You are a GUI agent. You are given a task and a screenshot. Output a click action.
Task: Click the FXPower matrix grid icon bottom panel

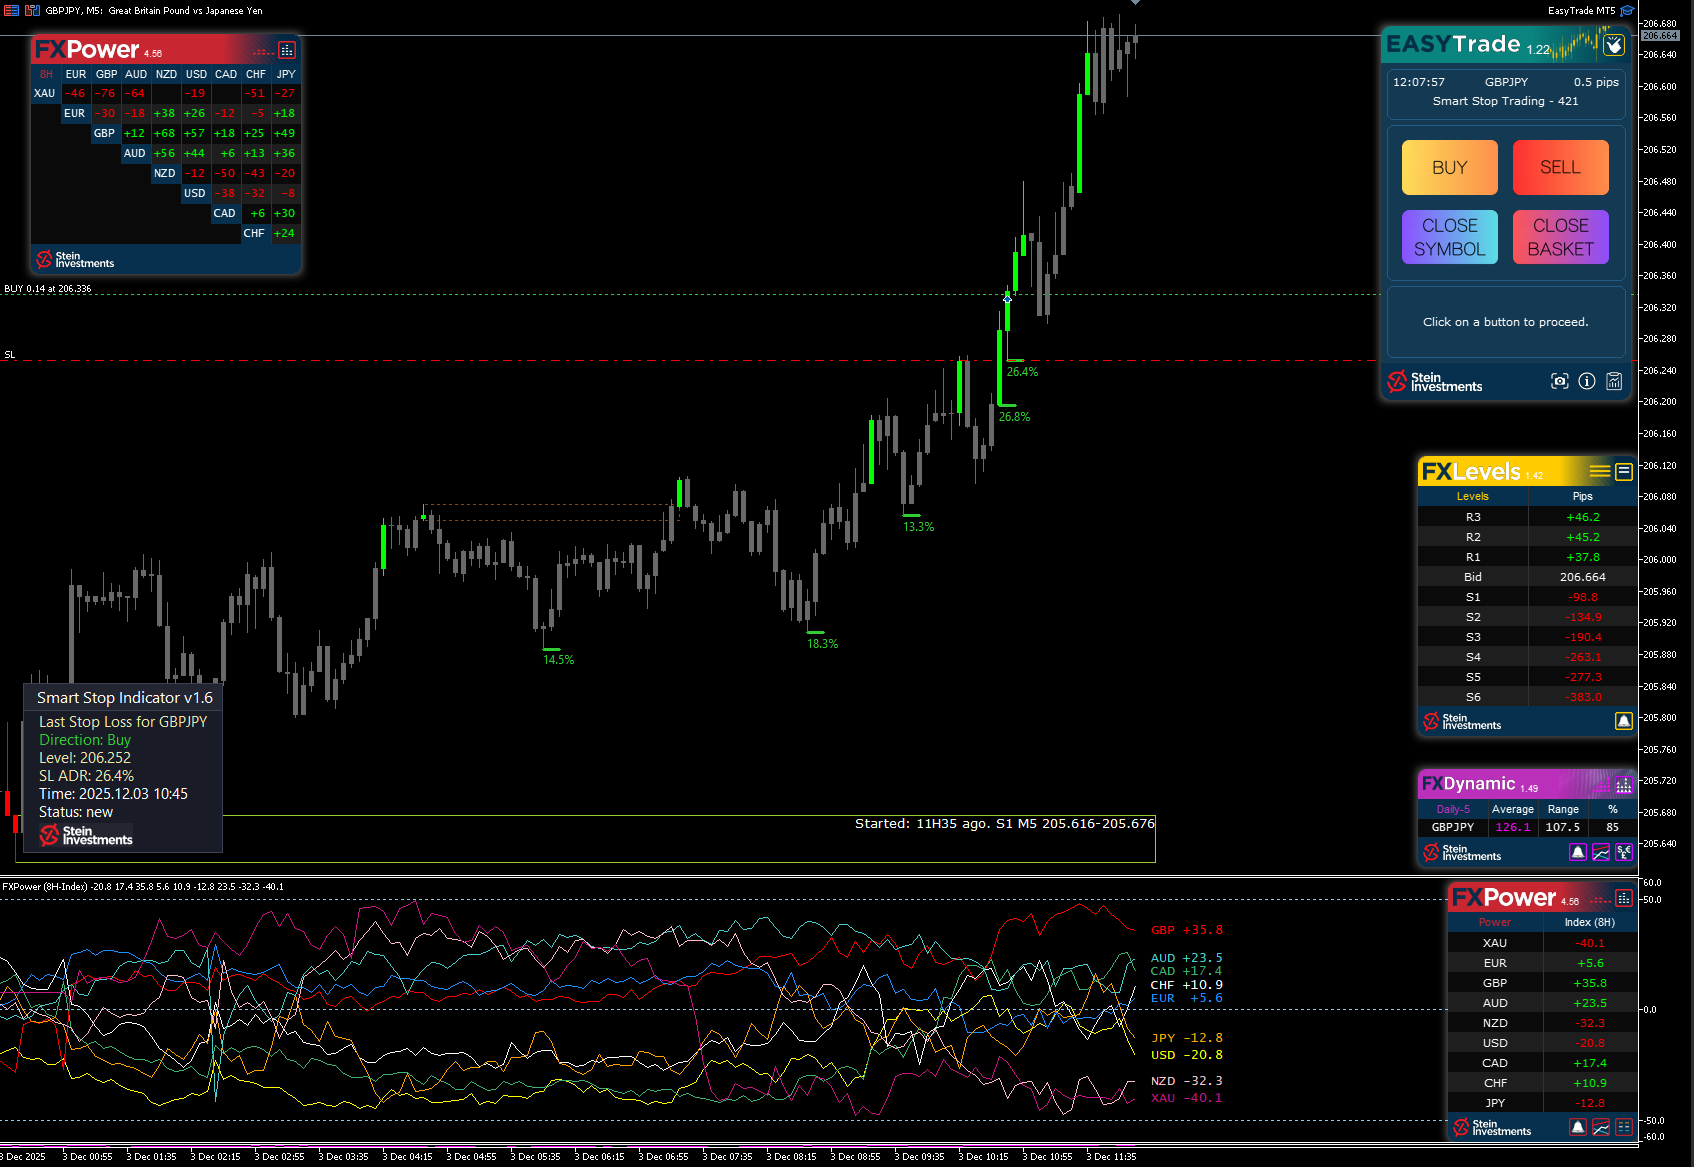1624,1127
